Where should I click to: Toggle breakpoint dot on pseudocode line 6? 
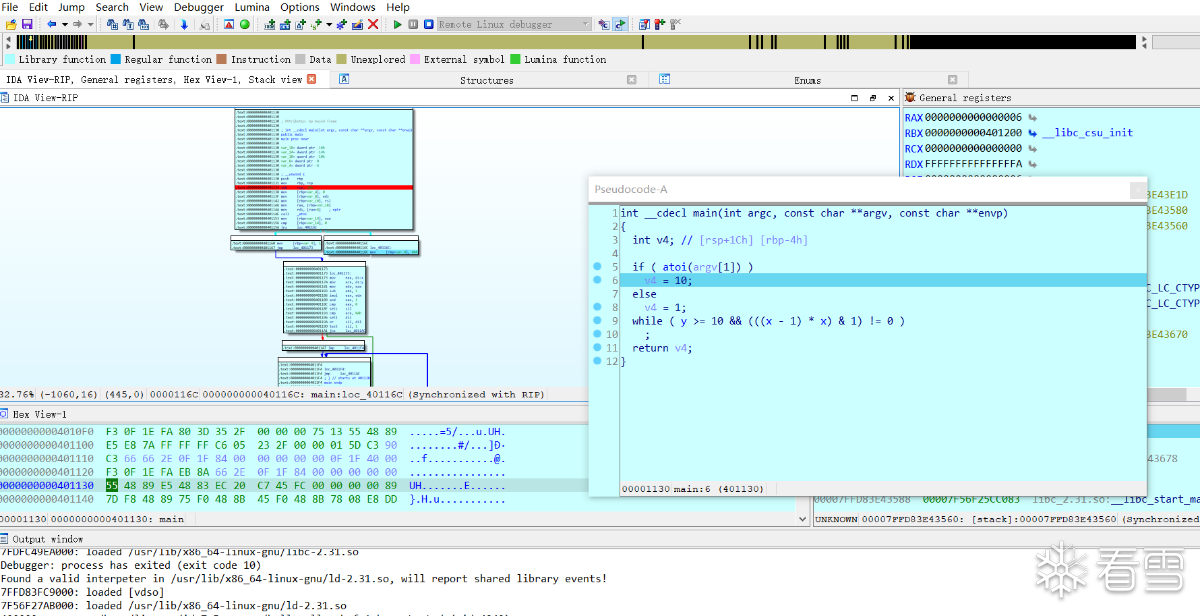[x=597, y=281]
